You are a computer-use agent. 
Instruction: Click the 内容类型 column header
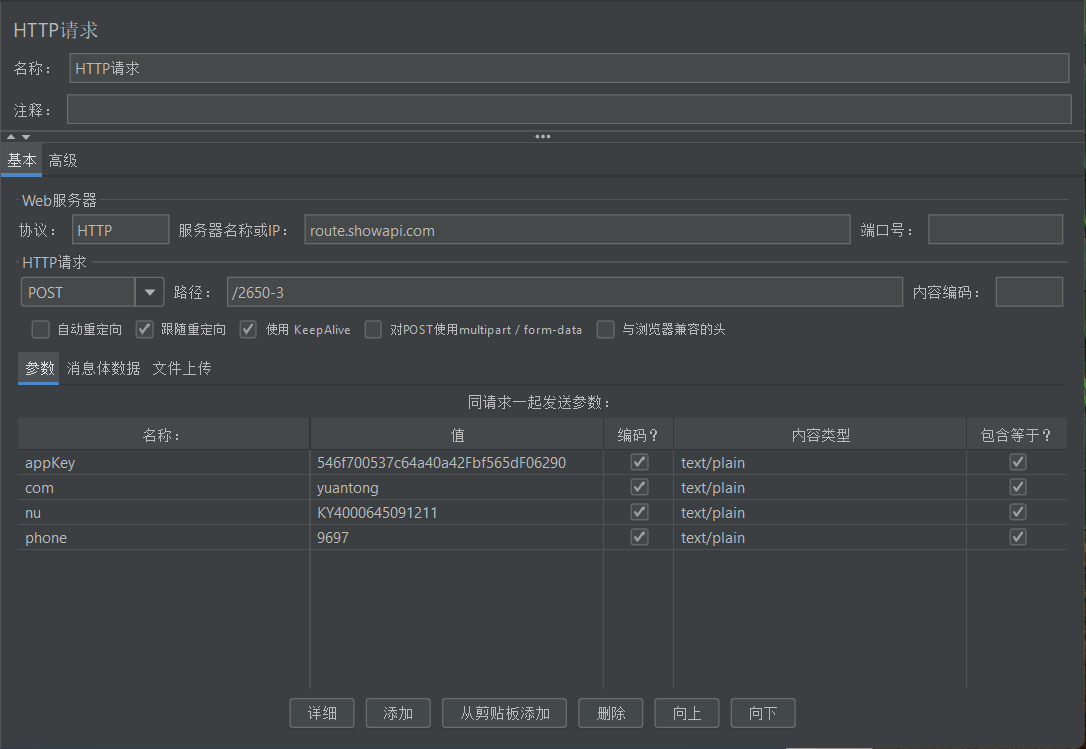(x=820, y=434)
